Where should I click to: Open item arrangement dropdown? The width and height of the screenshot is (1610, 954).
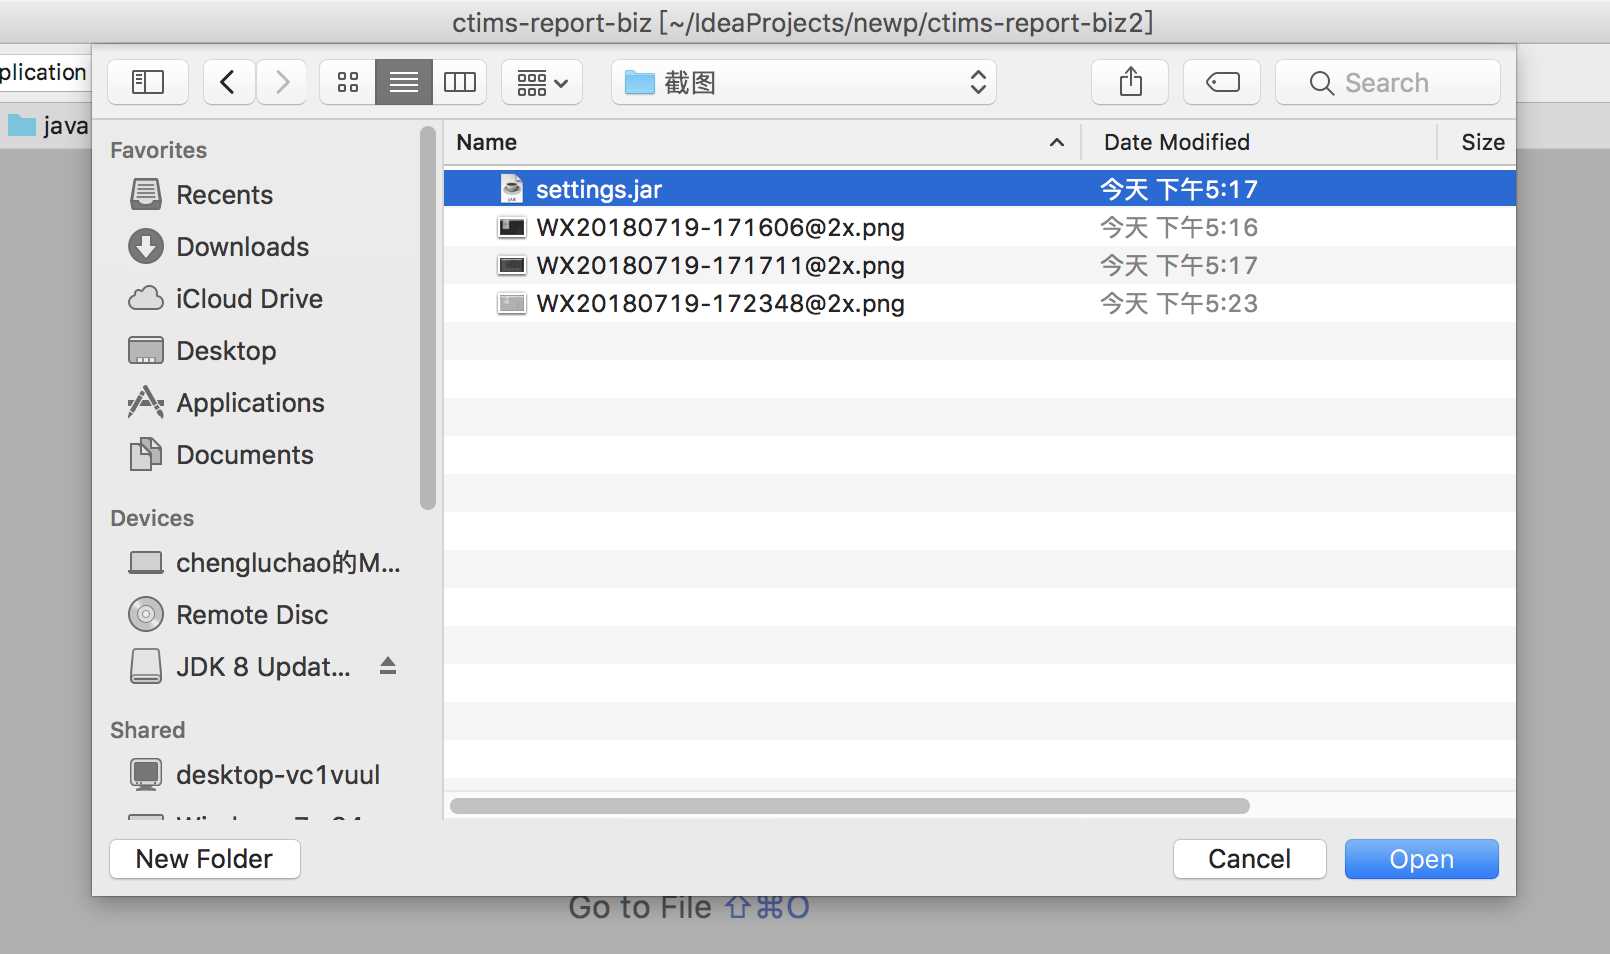pyautogui.click(x=542, y=82)
